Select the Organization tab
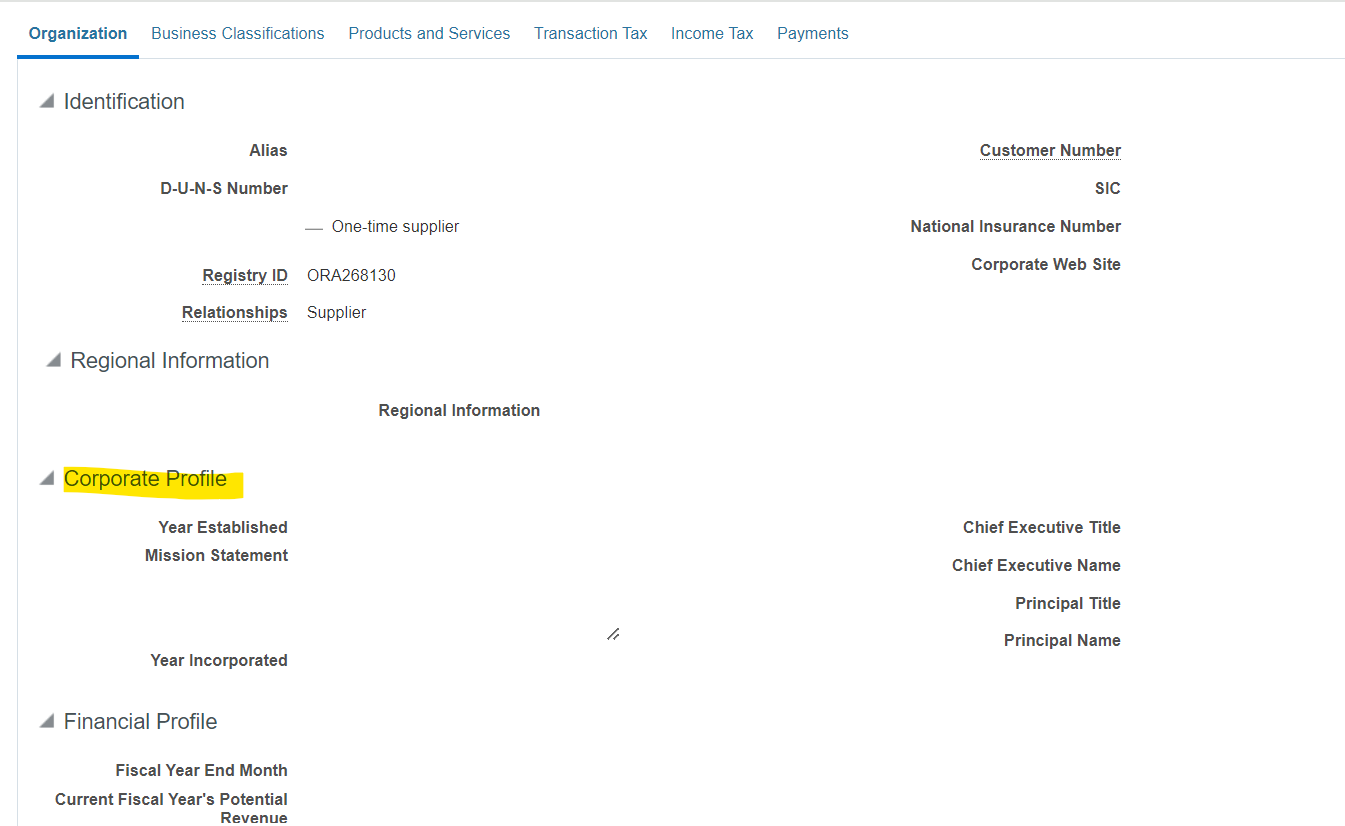This screenshot has width=1345, height=826. point(77,33)
